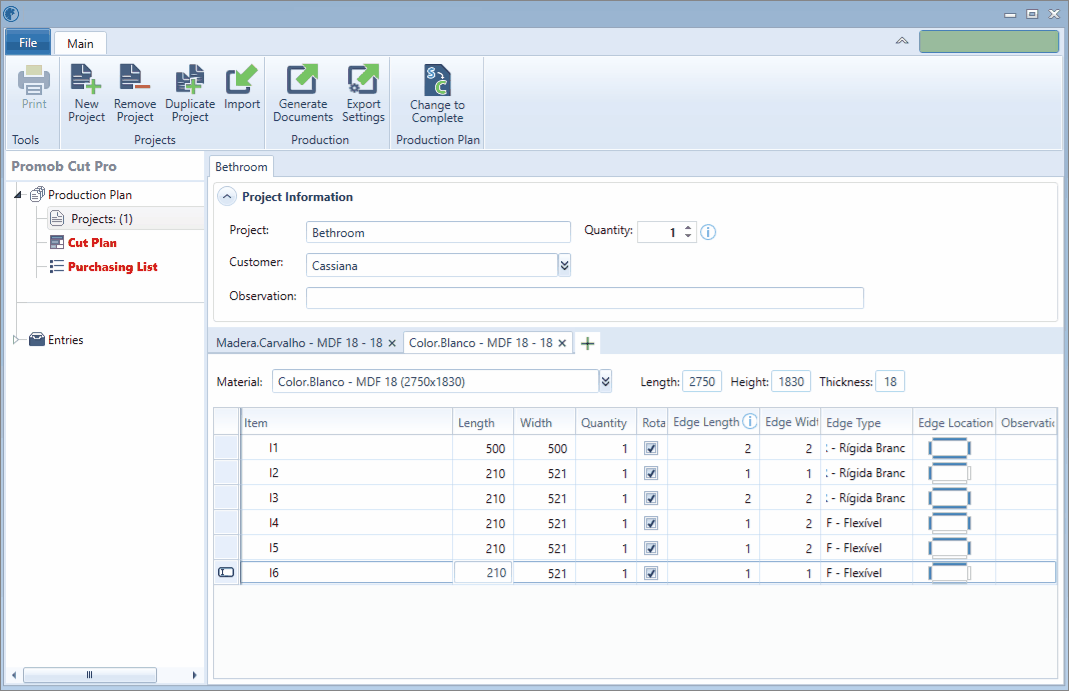Screen dimensions: 1069x691
Task: Sort table by Quantity column header
Action: 606,422
